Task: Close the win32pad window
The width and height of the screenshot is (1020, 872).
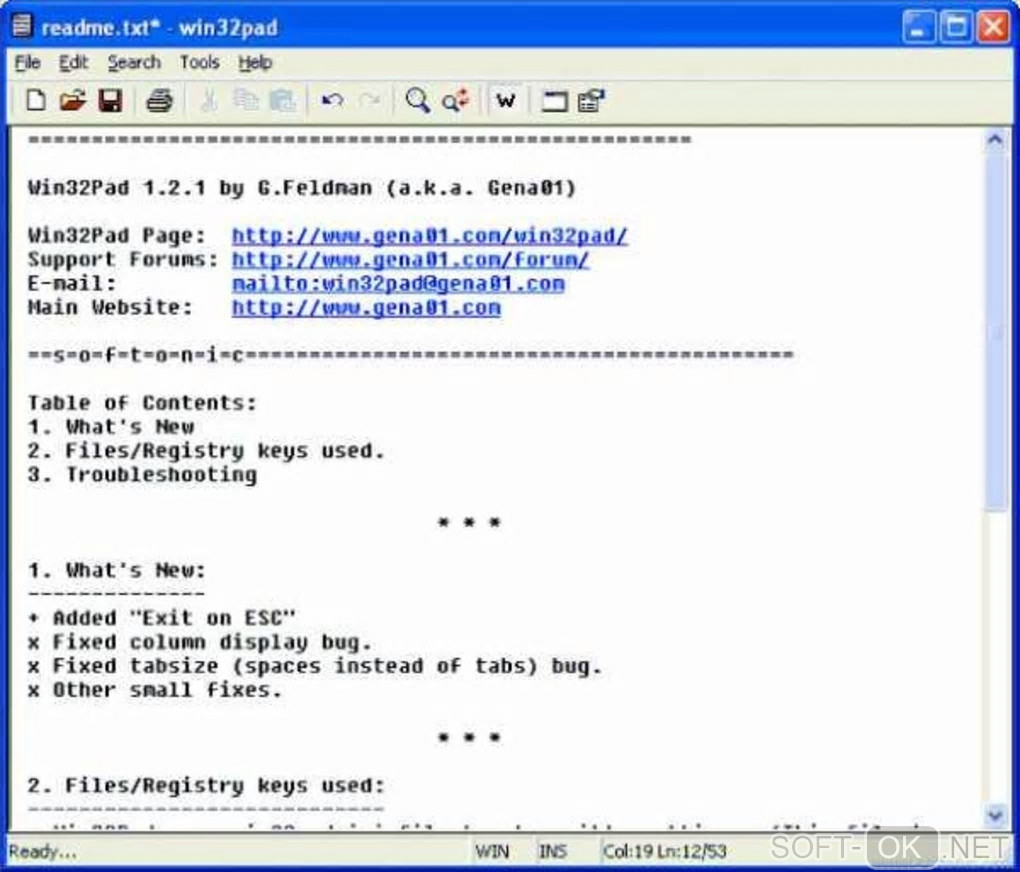Action: (994, 27)
